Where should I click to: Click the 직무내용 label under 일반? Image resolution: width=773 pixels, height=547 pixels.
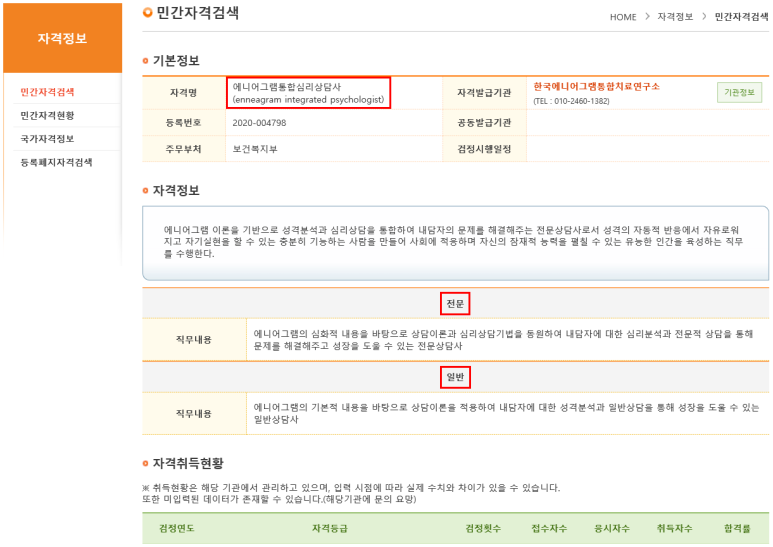[x=194, y=413]
